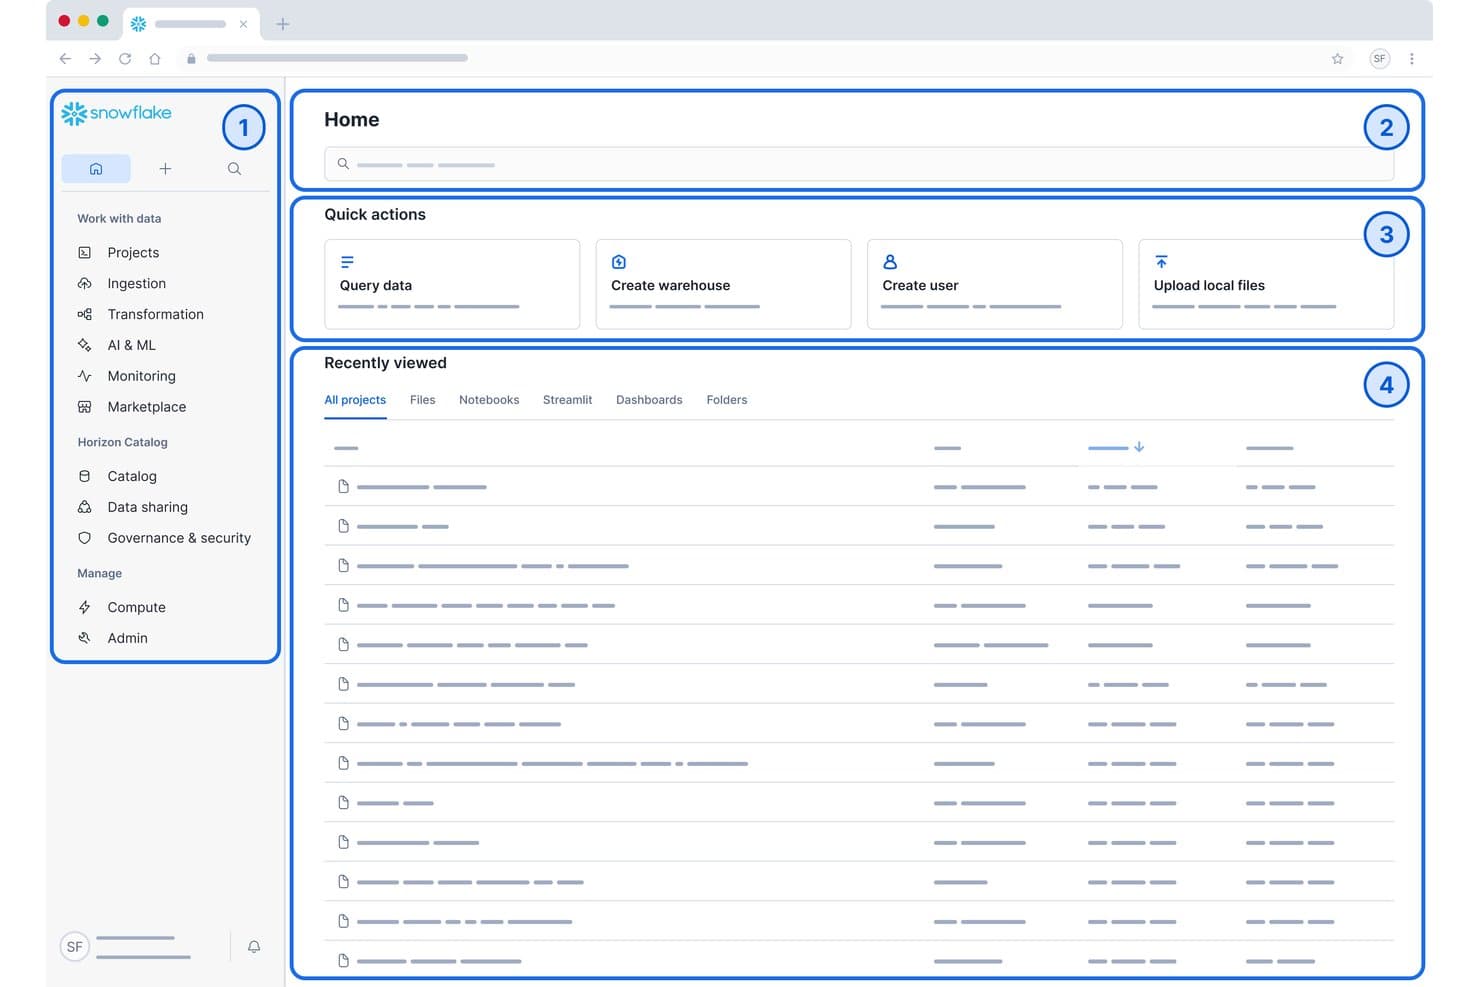Bookmark the page with the star icon
The image size is (1480, 987).
click(x=1338, y=59)
